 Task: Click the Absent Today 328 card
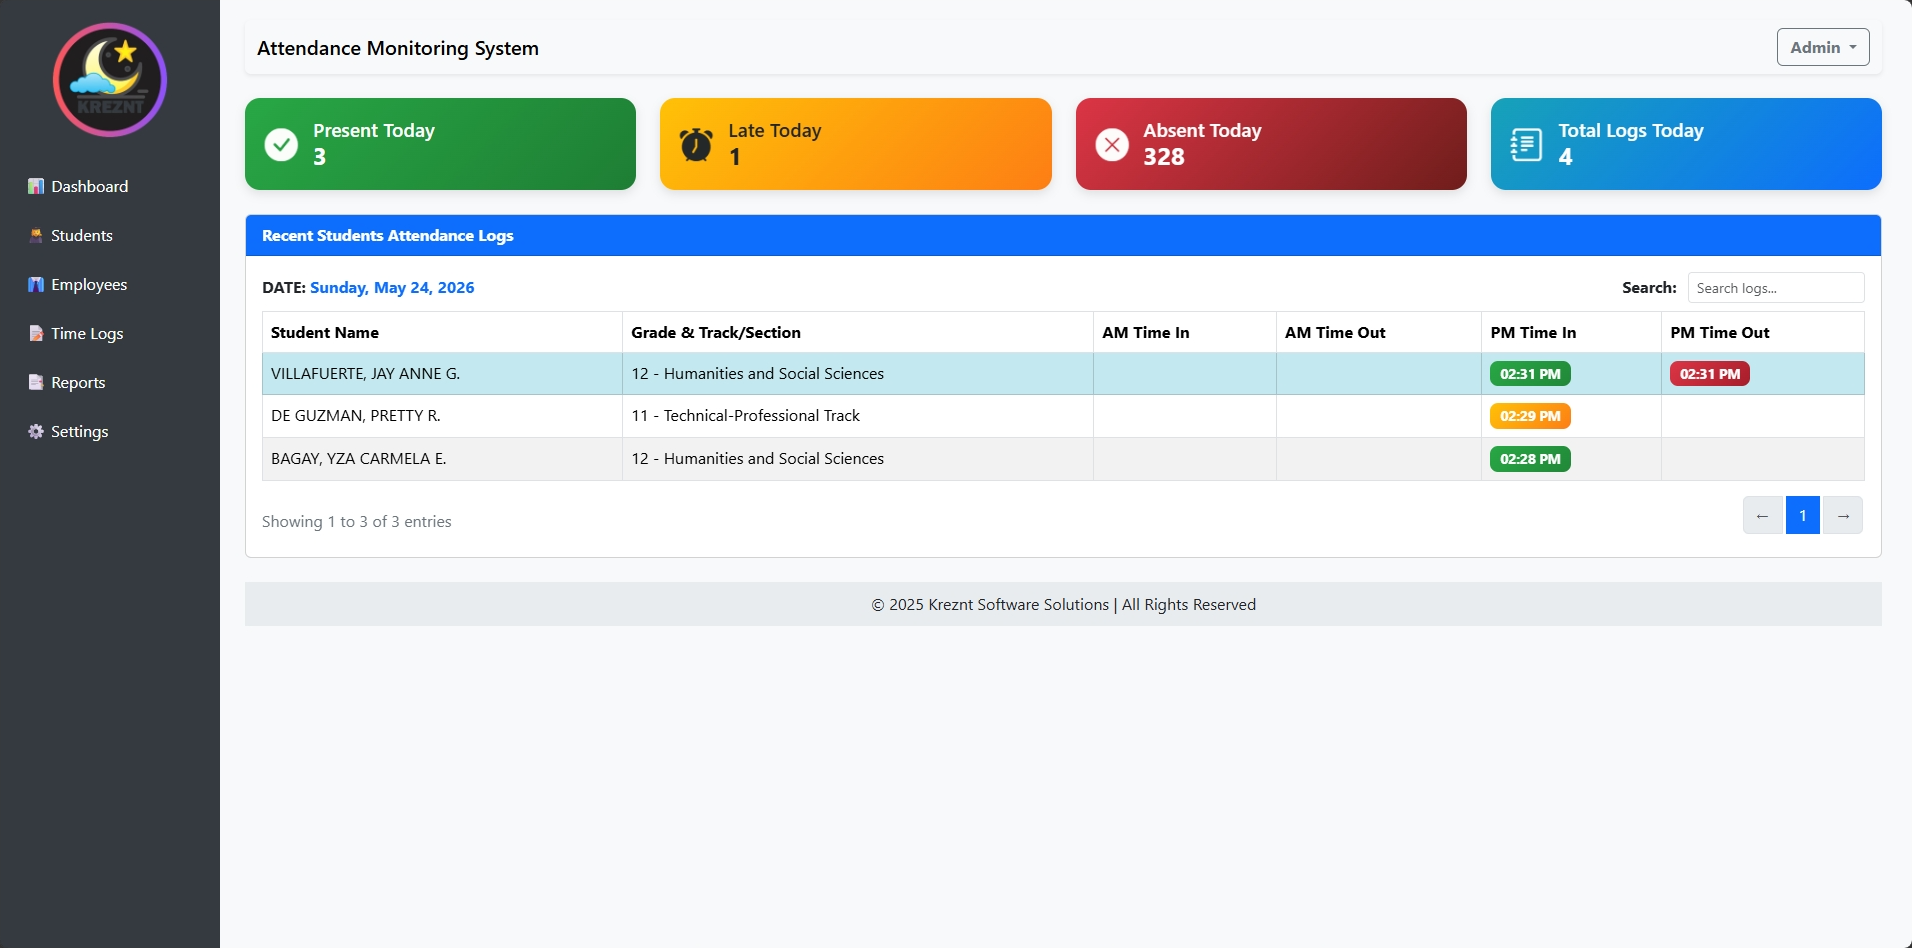click(x=1271, y=144)
